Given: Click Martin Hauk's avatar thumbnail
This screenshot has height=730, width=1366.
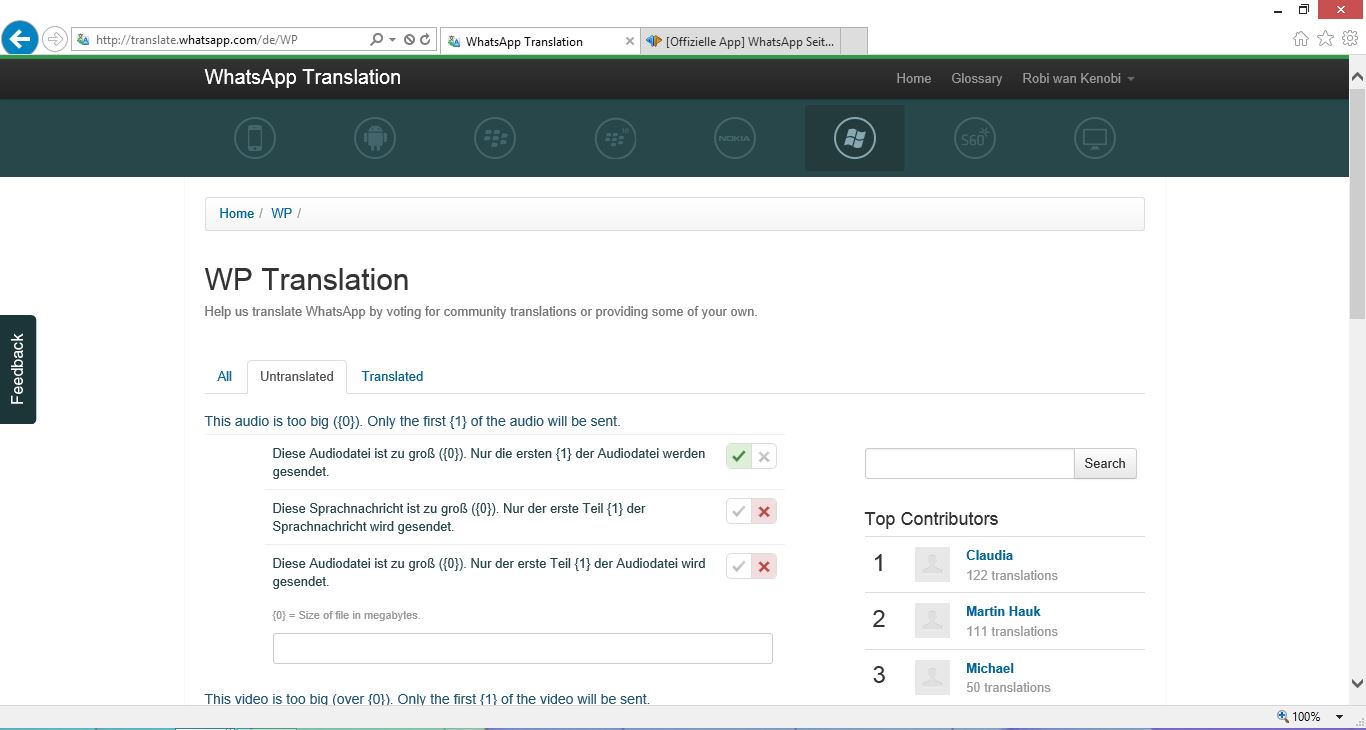Looking at the screenshot, I should [x=932, y=620].
